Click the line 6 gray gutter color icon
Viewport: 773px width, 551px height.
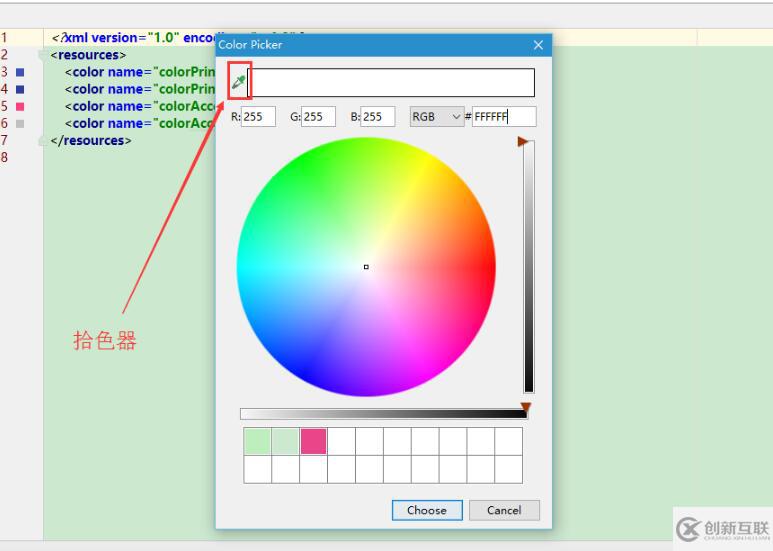[x=20, y=124]
